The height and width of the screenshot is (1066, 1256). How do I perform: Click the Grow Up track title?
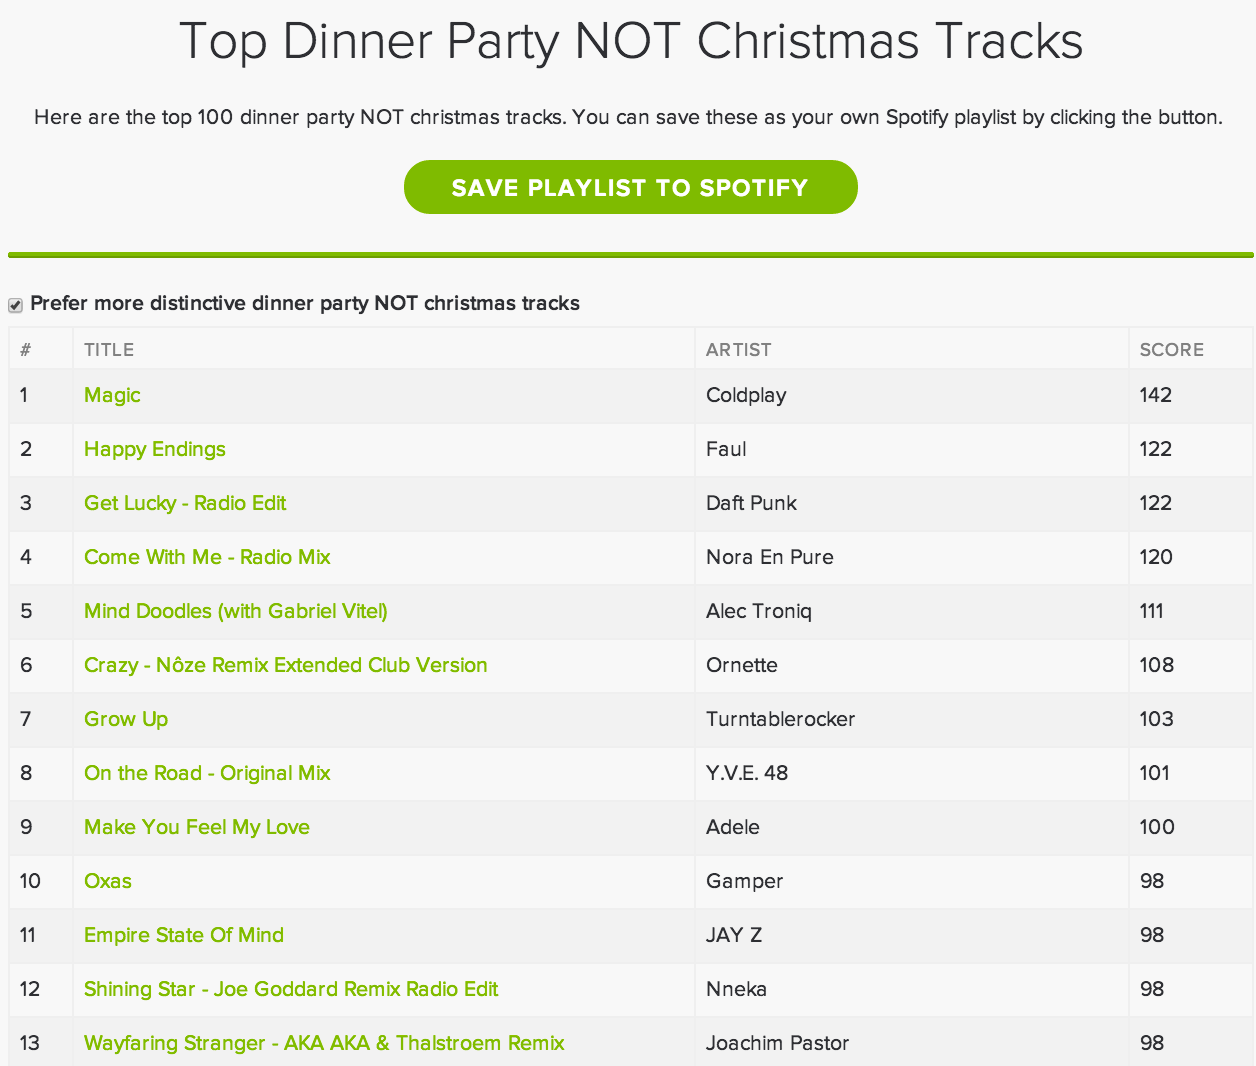click(x=126, y=719)
